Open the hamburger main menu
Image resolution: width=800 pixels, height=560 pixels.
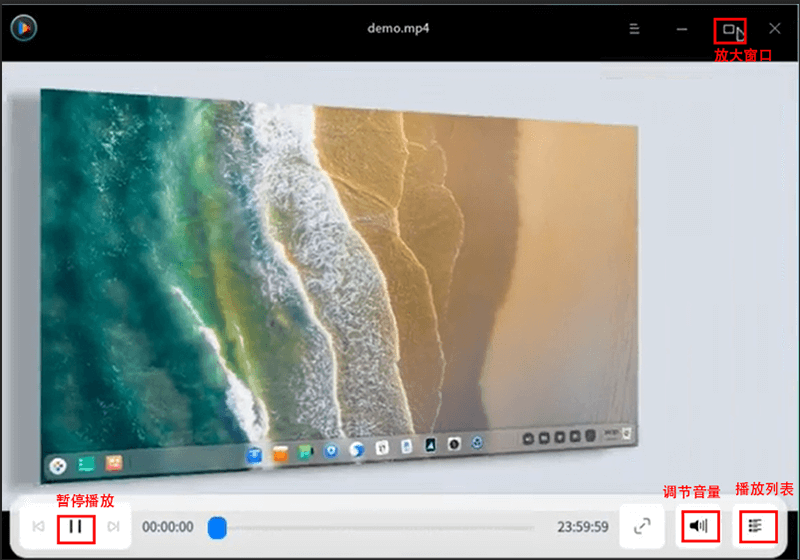click(x=634, y=29)
